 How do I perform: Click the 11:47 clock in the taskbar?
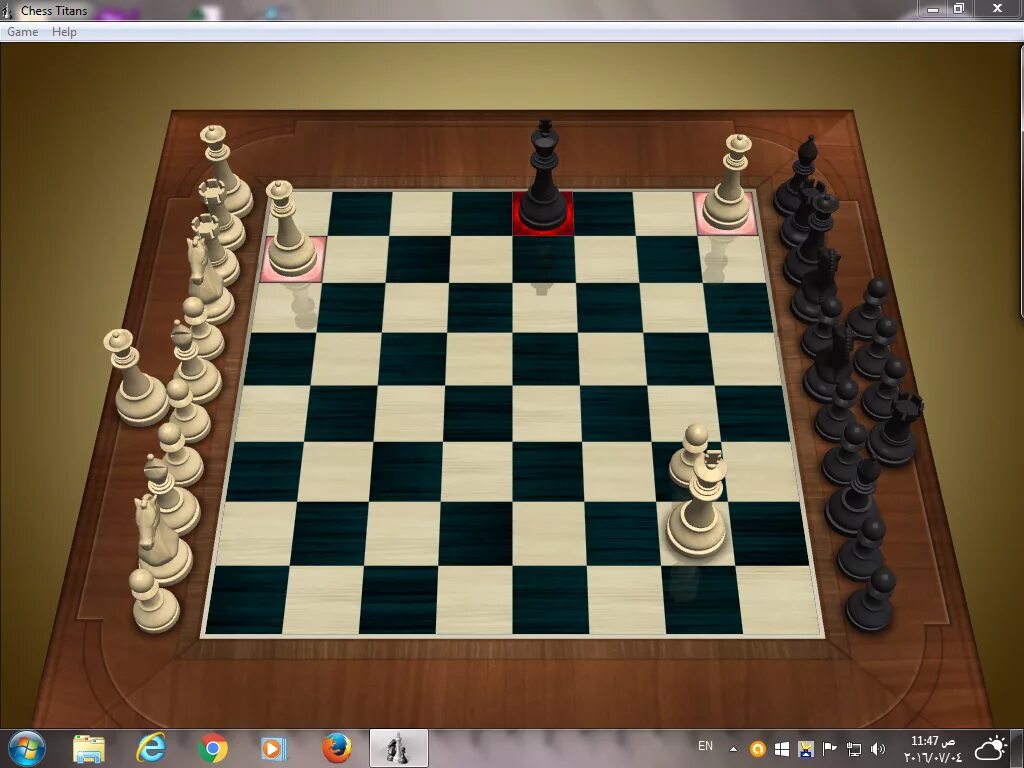coord(933,749)
